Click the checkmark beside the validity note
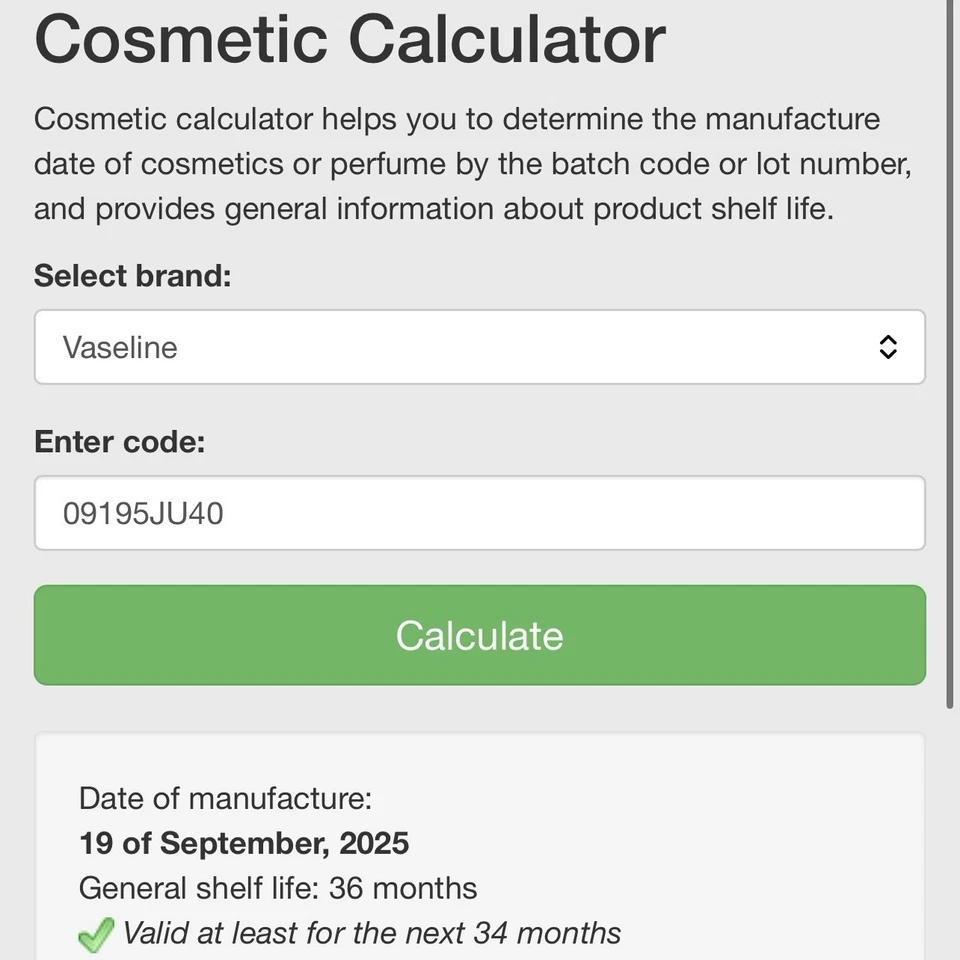Image resolution: width=960 pixels, height=960 pixels. (95, 932)
